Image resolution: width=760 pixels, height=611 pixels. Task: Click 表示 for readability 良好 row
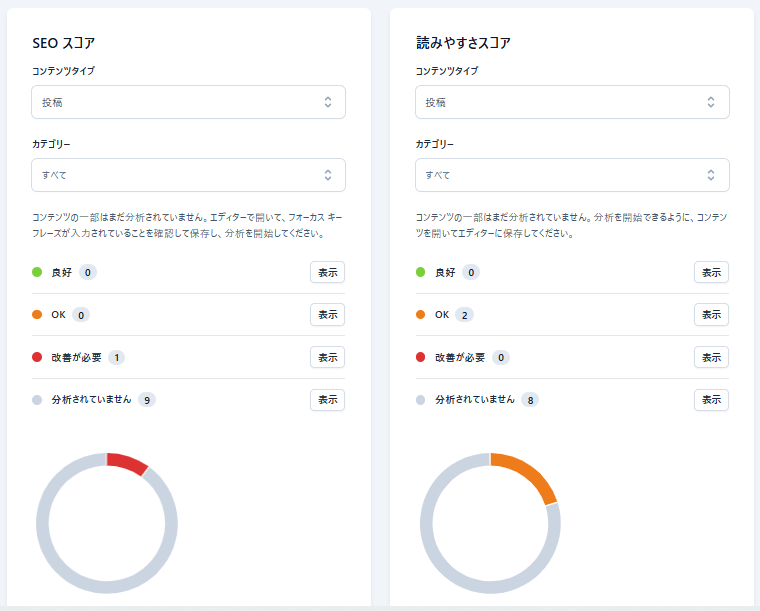(x=711, y=272)
